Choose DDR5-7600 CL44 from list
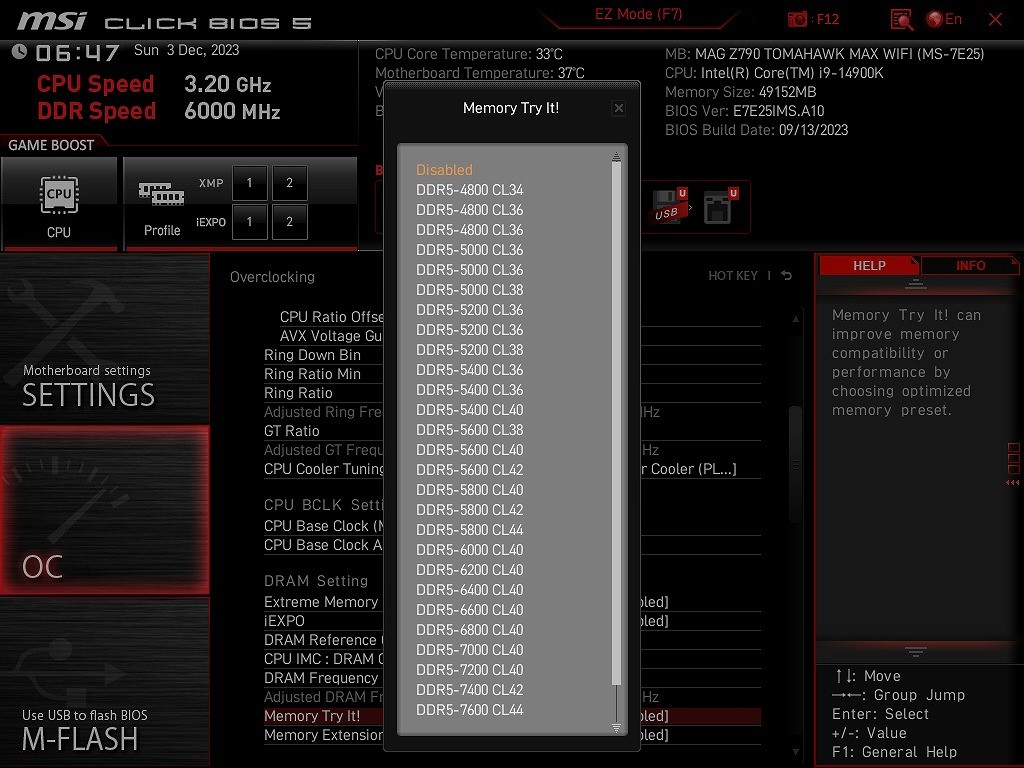 coord(469,710)
